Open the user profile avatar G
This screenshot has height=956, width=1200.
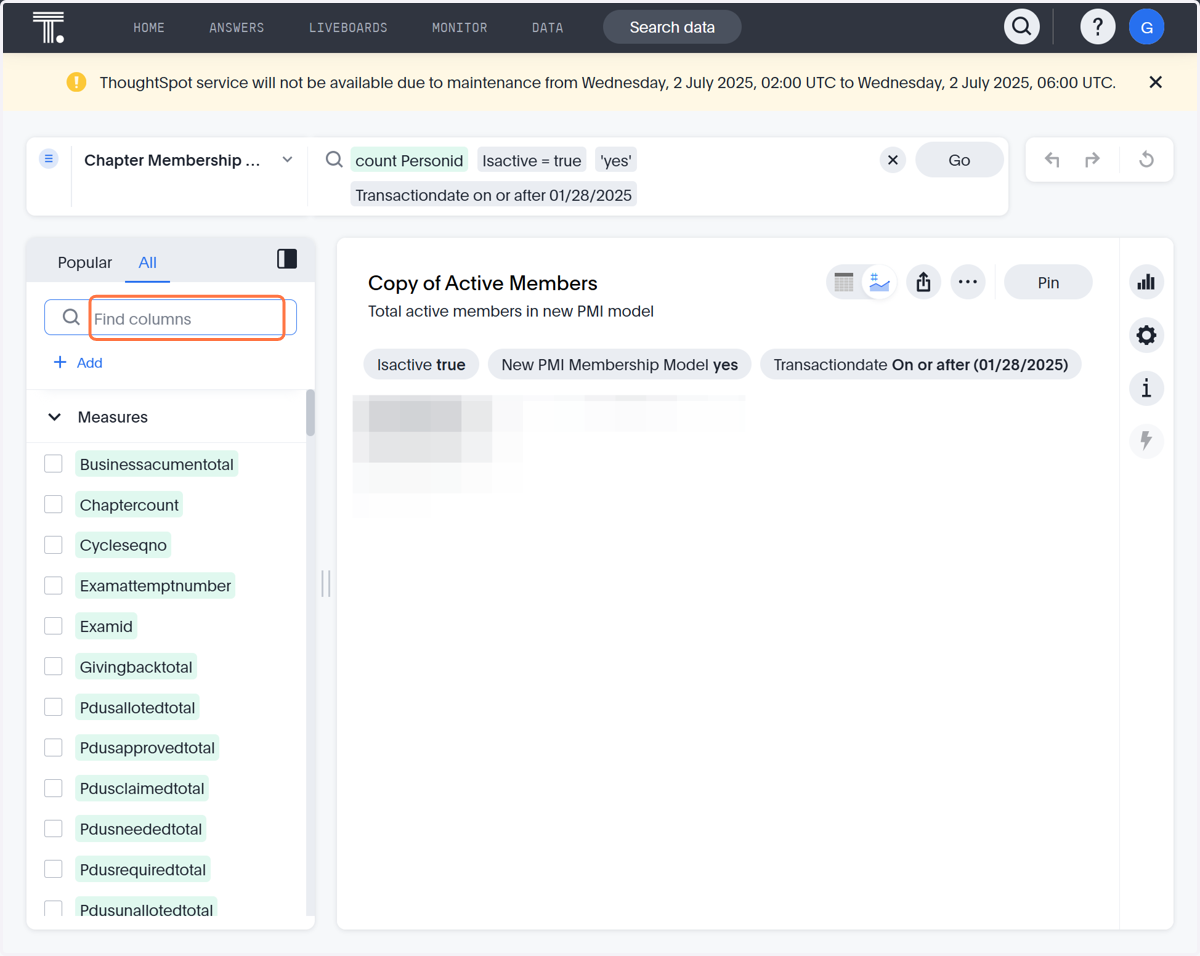point(1146,27)
